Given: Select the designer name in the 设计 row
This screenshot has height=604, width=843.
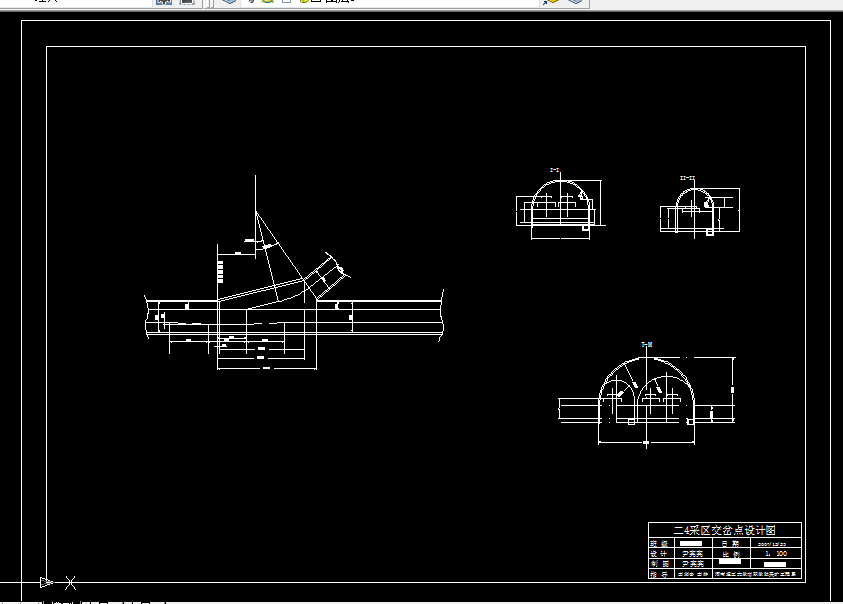Looking at the screenshot, I should (x=692, y=553).
